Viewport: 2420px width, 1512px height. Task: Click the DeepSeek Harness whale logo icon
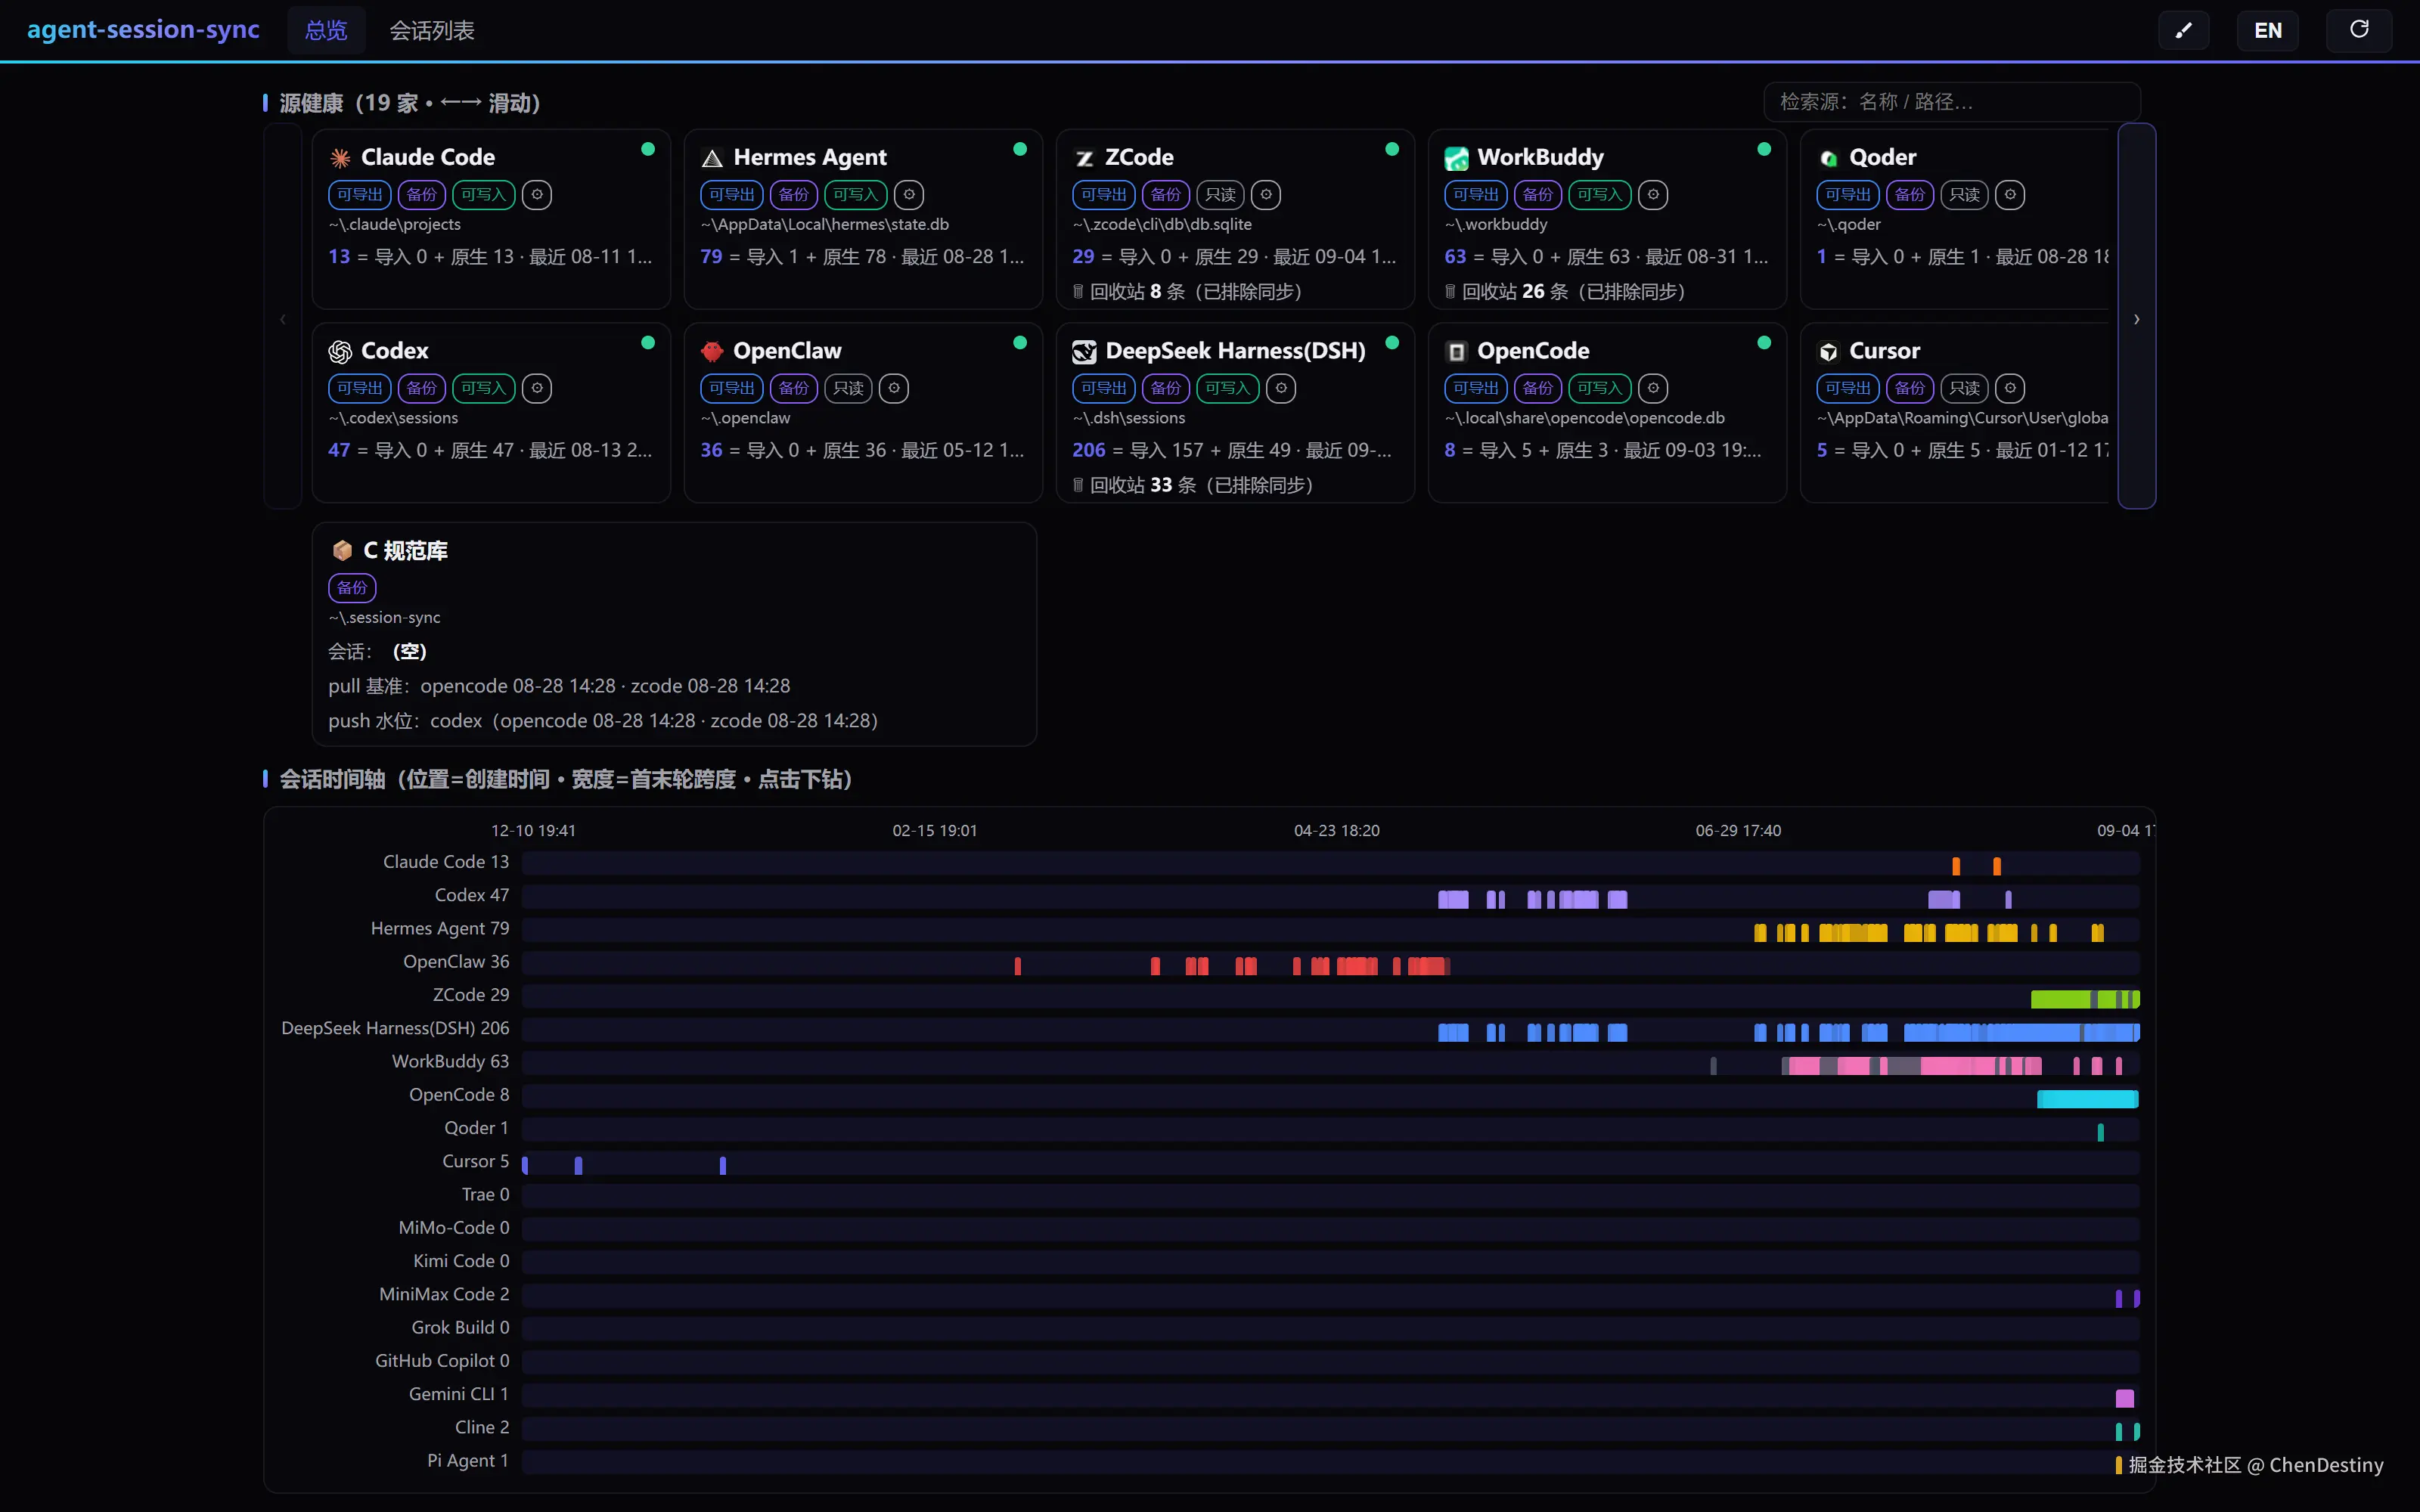click(1084, 352)
